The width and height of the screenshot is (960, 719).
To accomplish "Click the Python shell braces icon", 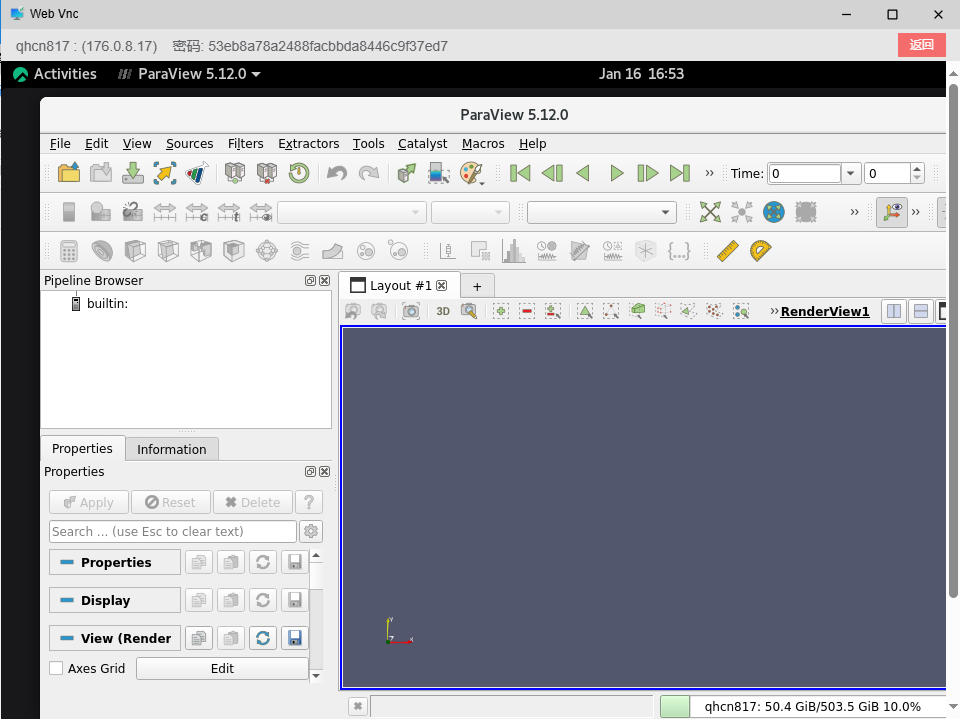I will coord(678,251).
